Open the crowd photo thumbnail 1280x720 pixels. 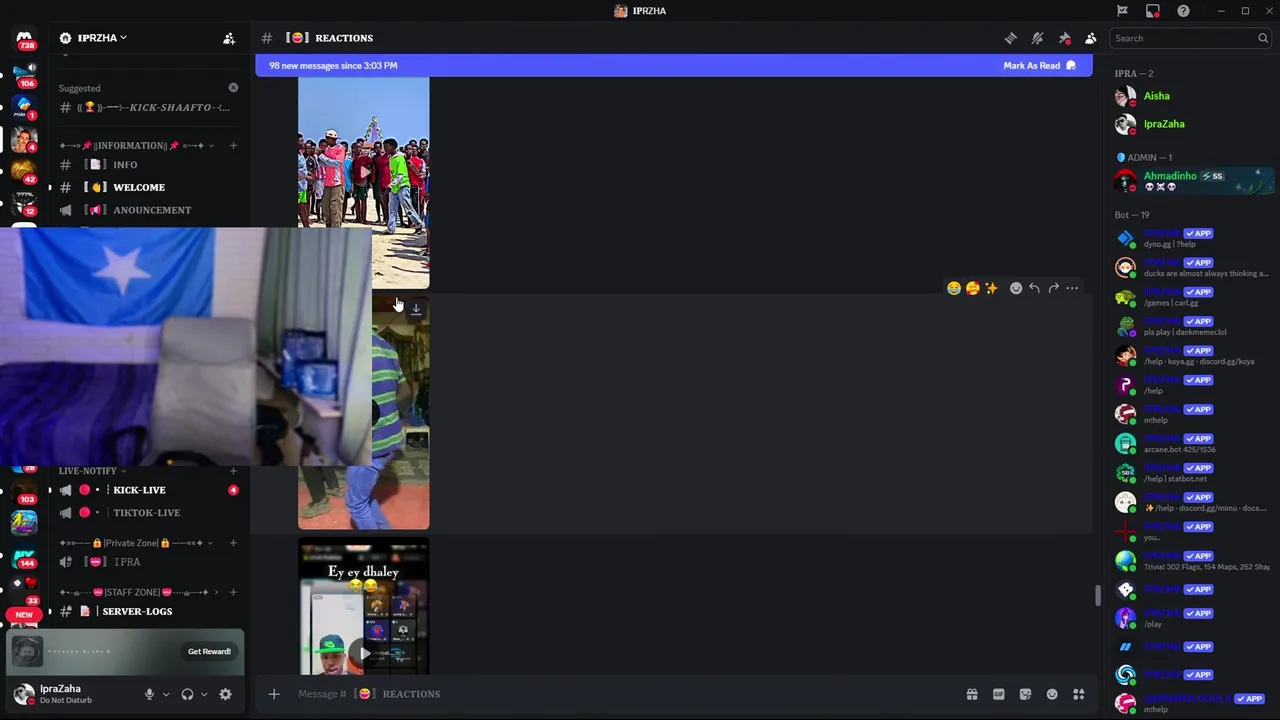tap(364, 183)
